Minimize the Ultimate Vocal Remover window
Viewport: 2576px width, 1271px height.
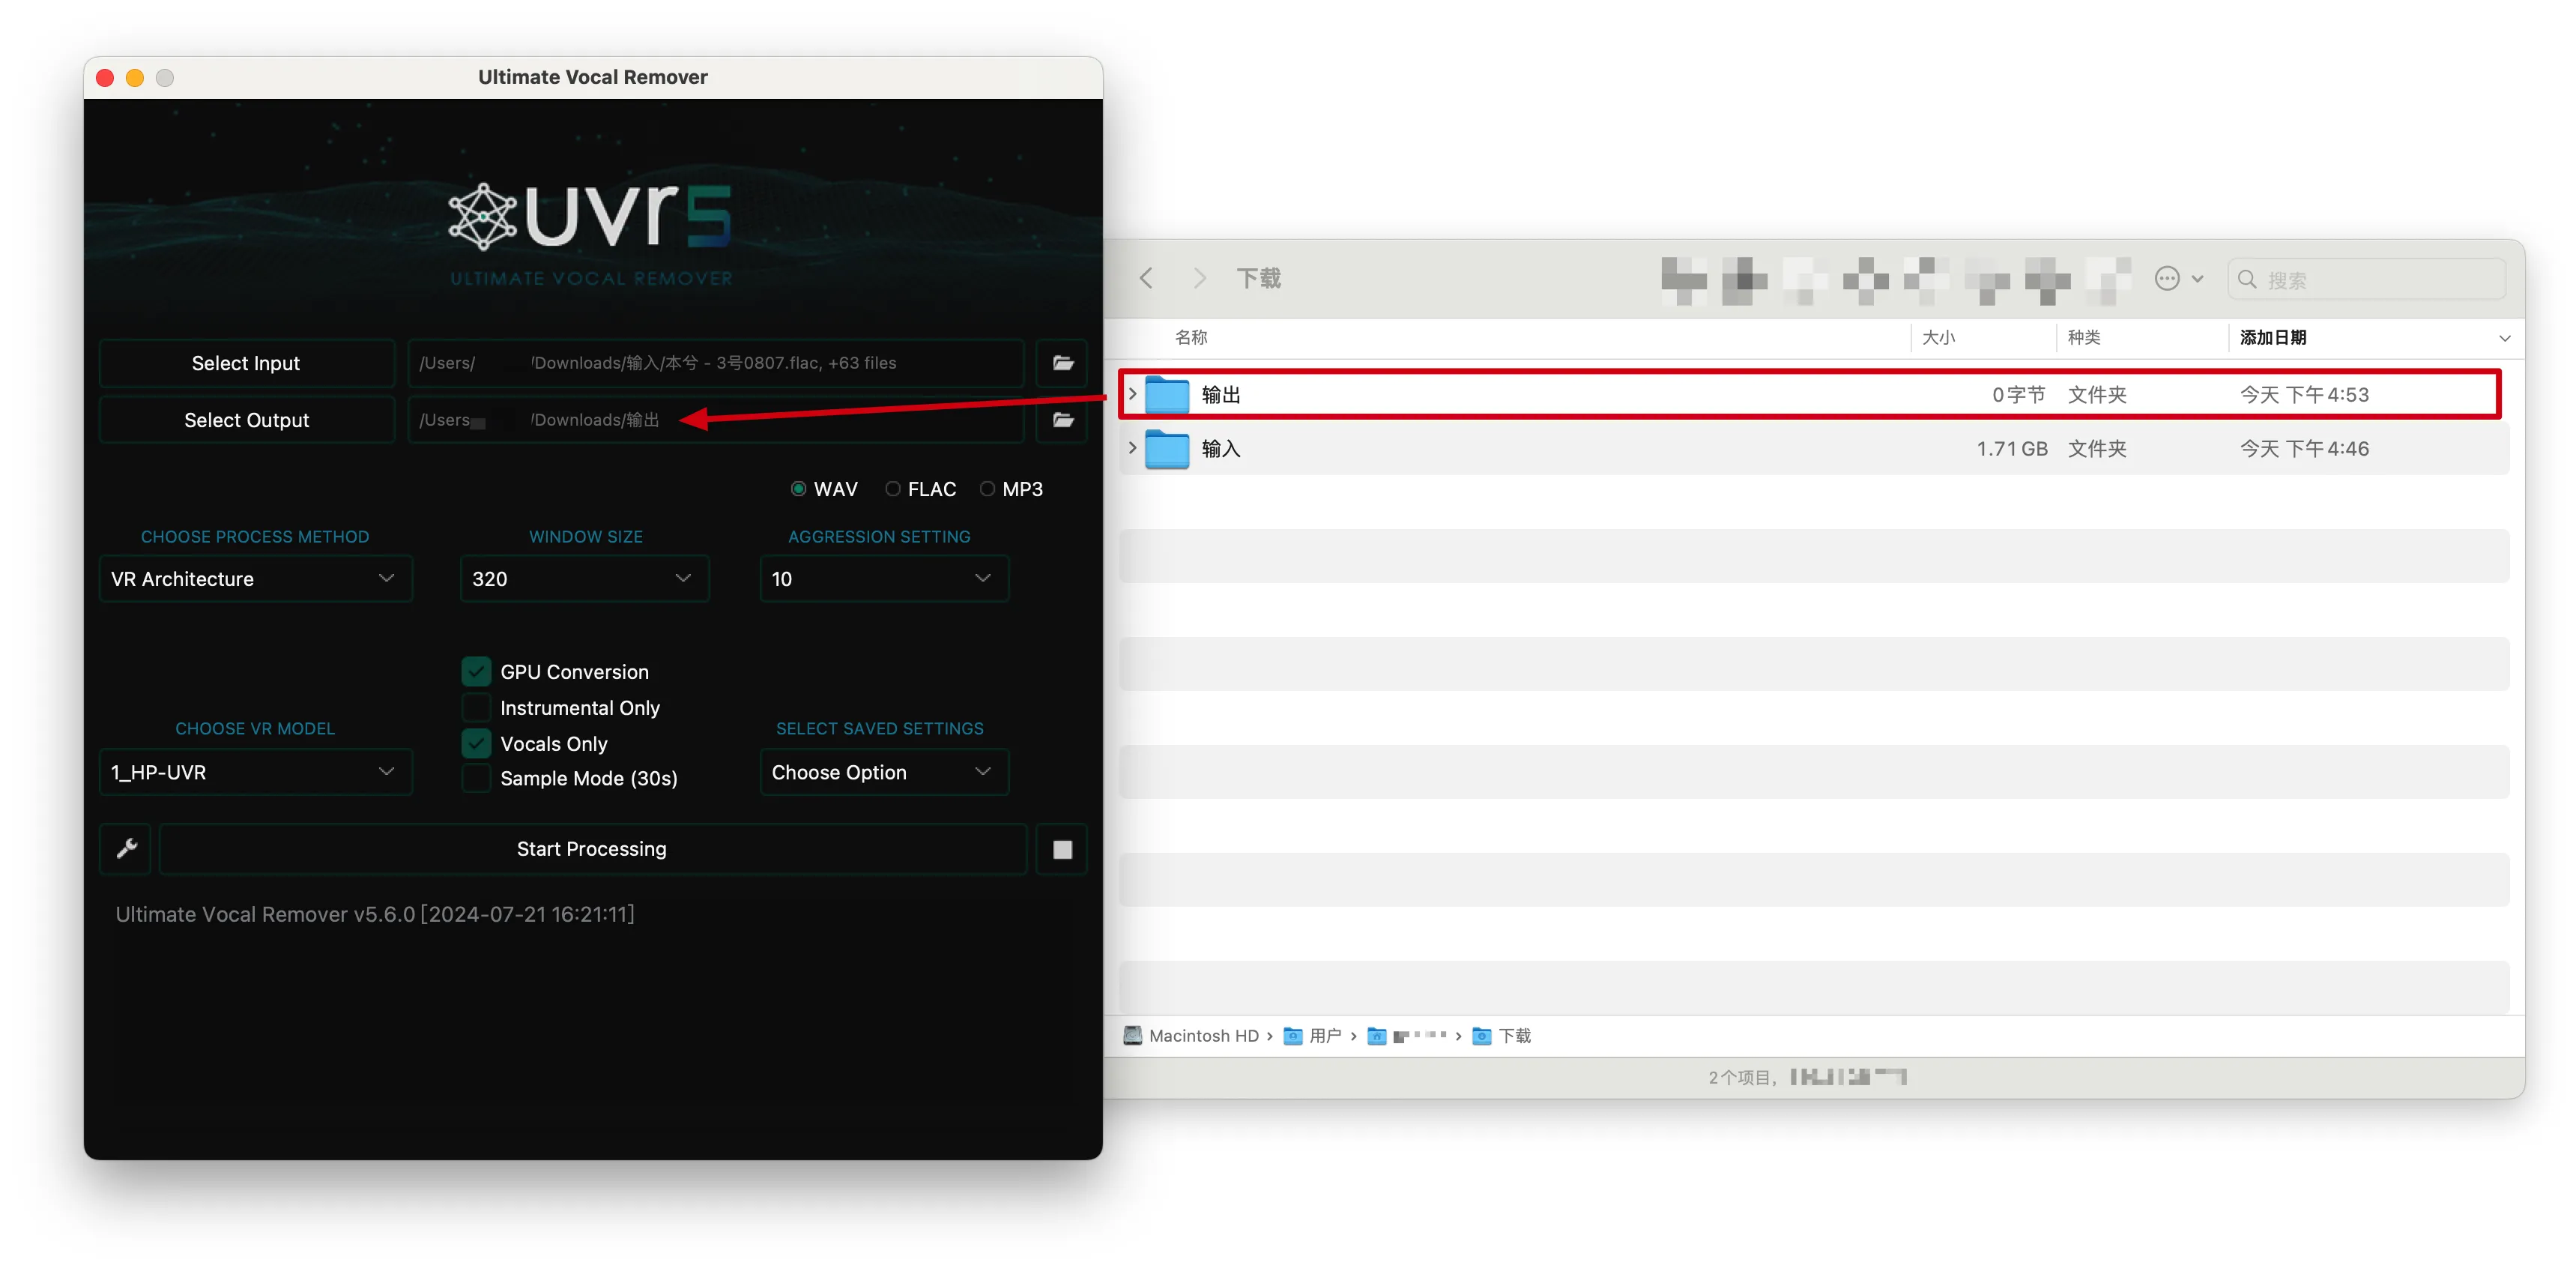coord(135,78)
